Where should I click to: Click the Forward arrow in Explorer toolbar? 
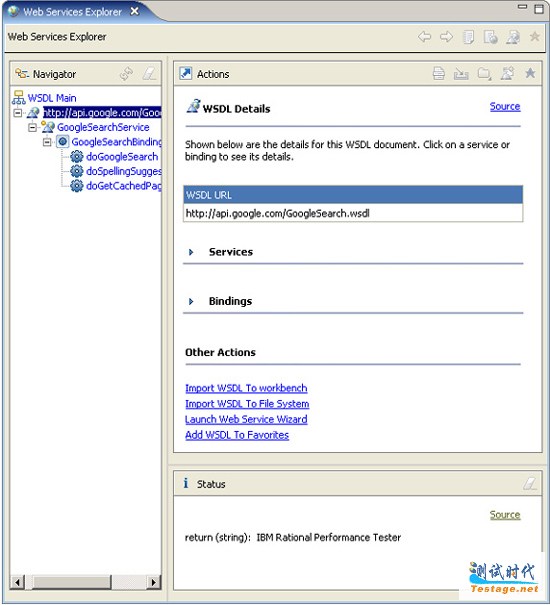click(447, 37)
